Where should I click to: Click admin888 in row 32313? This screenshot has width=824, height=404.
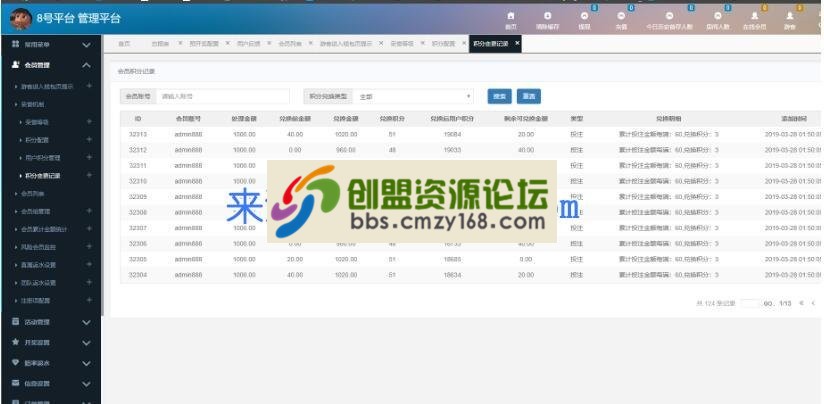188,134
